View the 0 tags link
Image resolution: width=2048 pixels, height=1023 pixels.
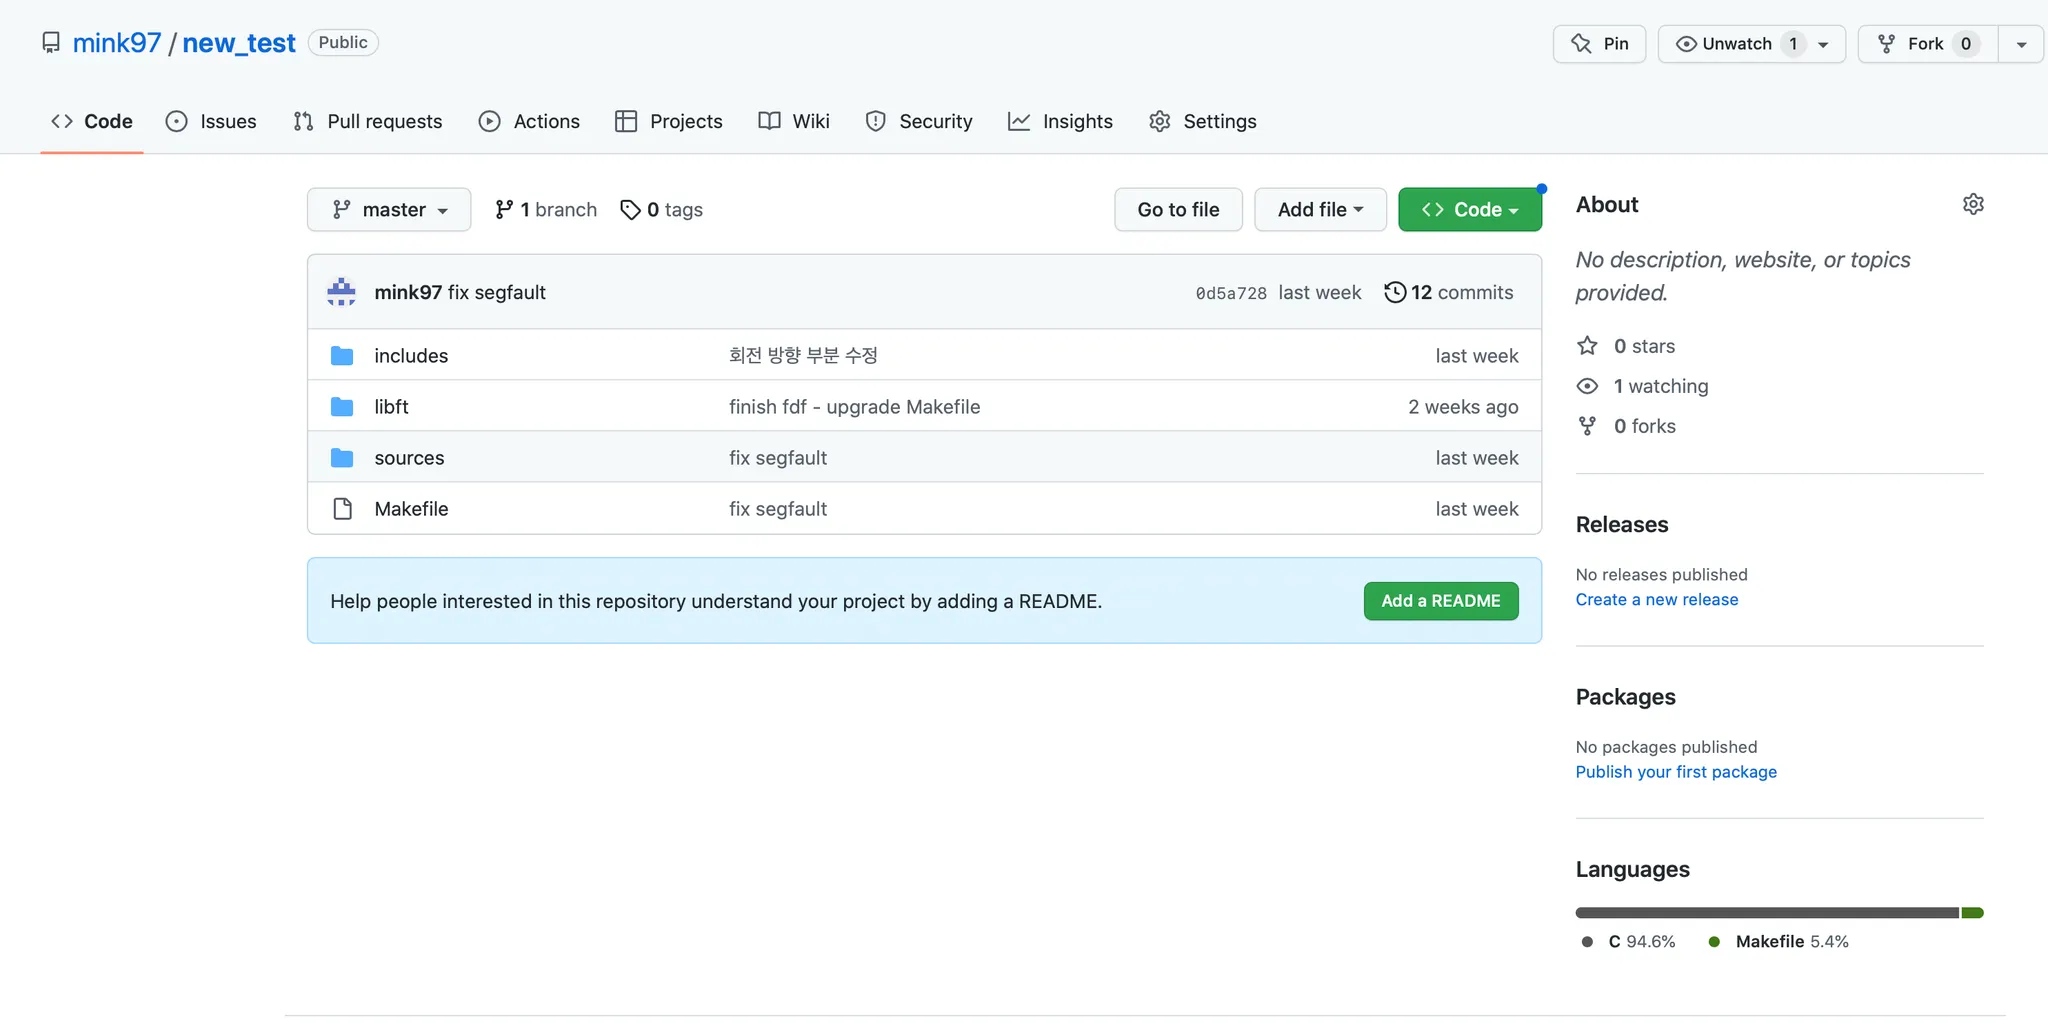662,210
